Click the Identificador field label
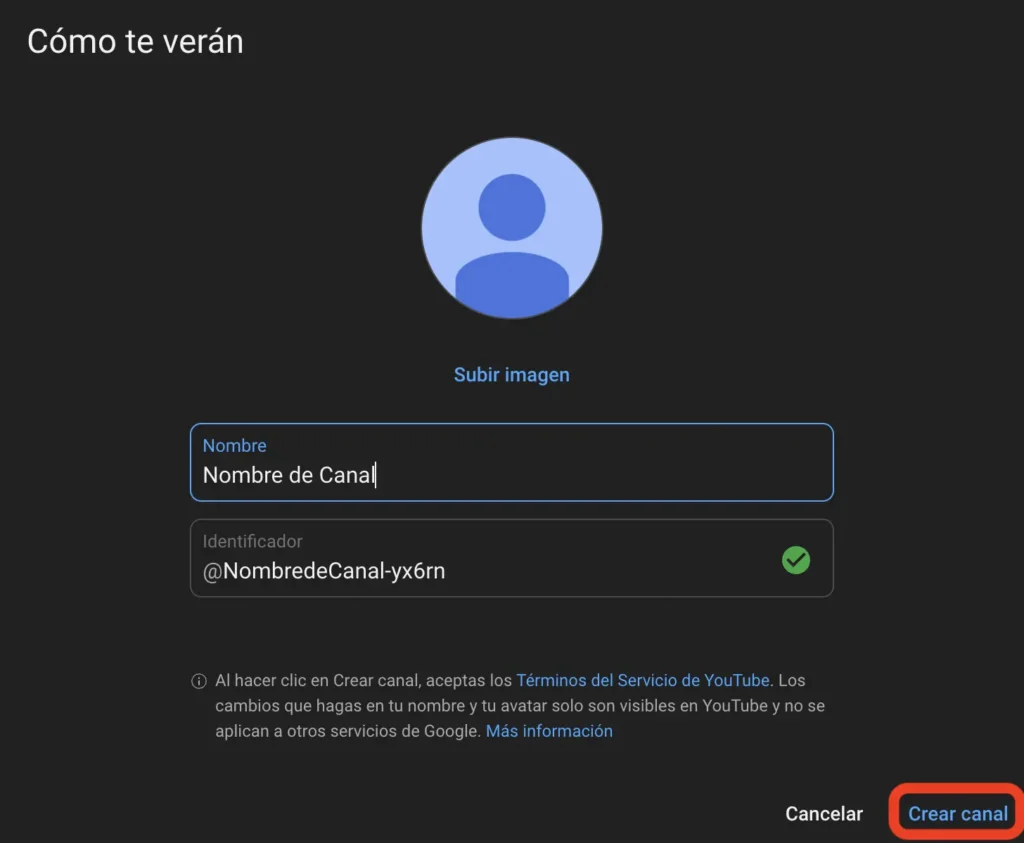Viewport: 1024px width, 843px height. [252, 541]
